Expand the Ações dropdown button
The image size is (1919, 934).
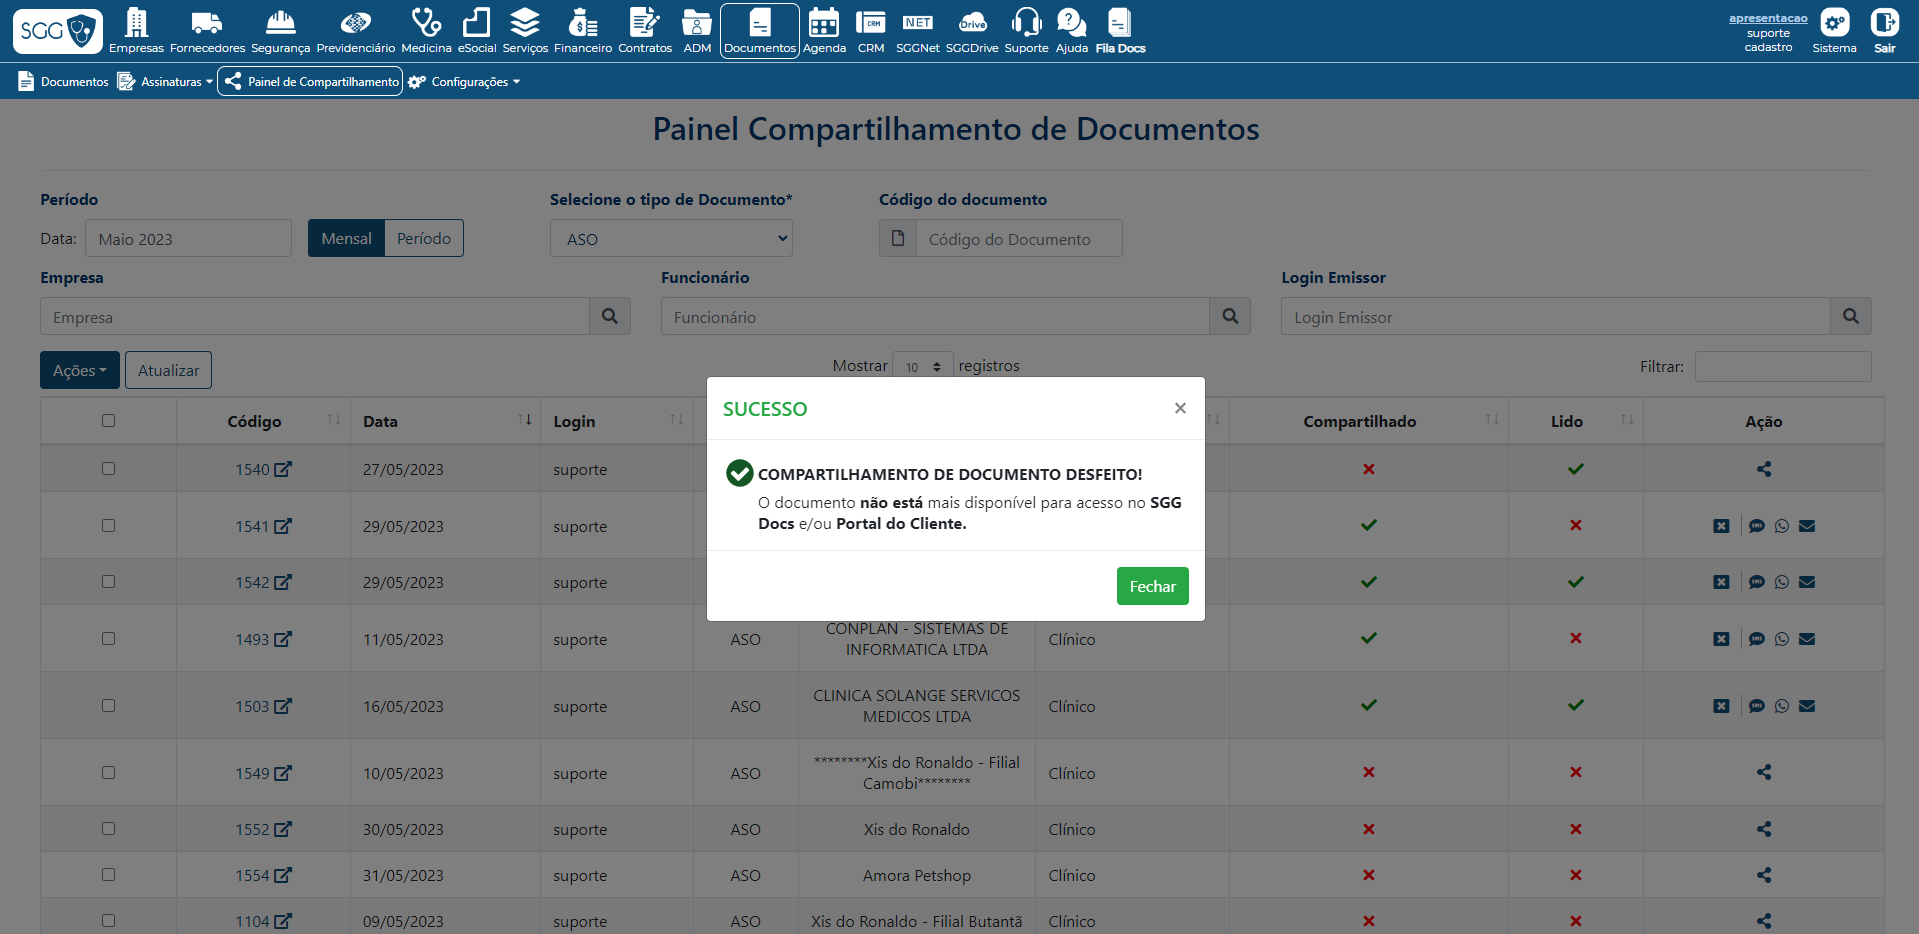point(80,370)
